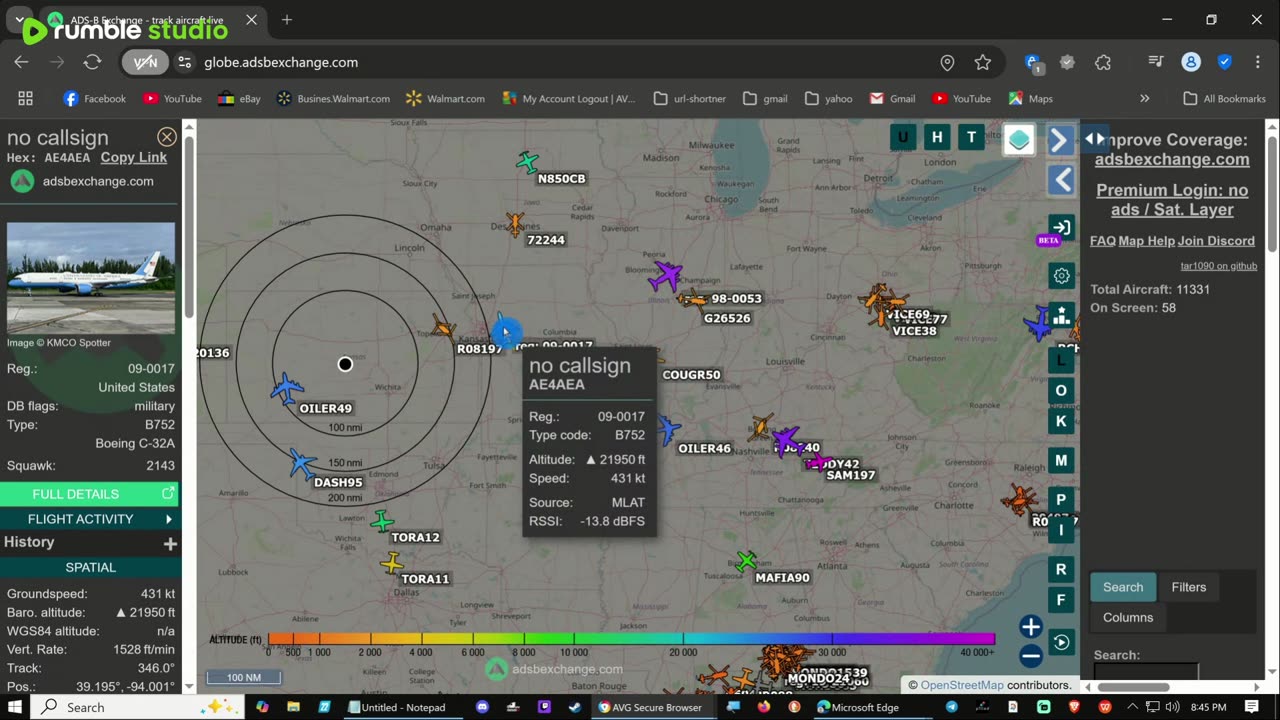The image size is (1280, 720).
Task: Expand History with the plus icon
Action: tap(170, 543)
